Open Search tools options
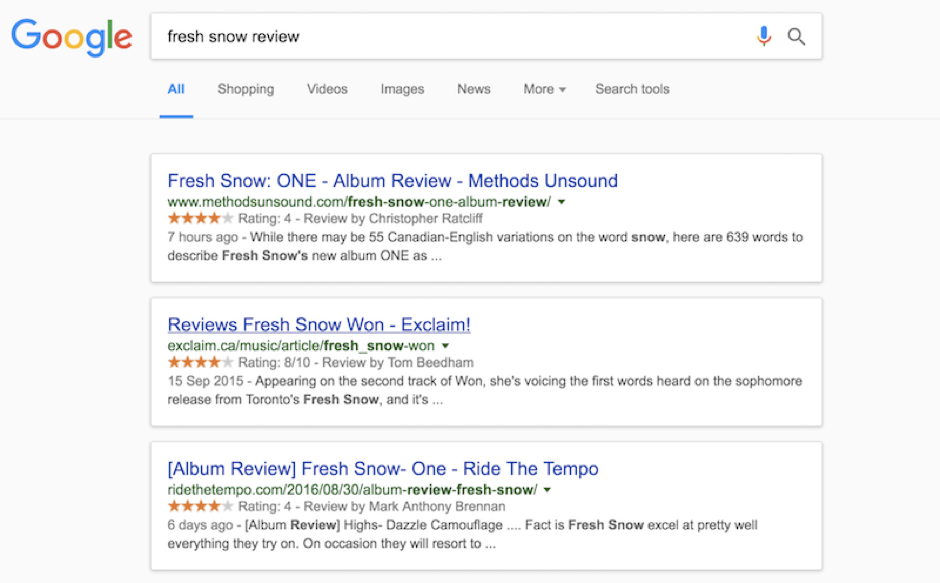Image resolution: width=940 pixels, height=583 pixels. [x=632, y=89]
